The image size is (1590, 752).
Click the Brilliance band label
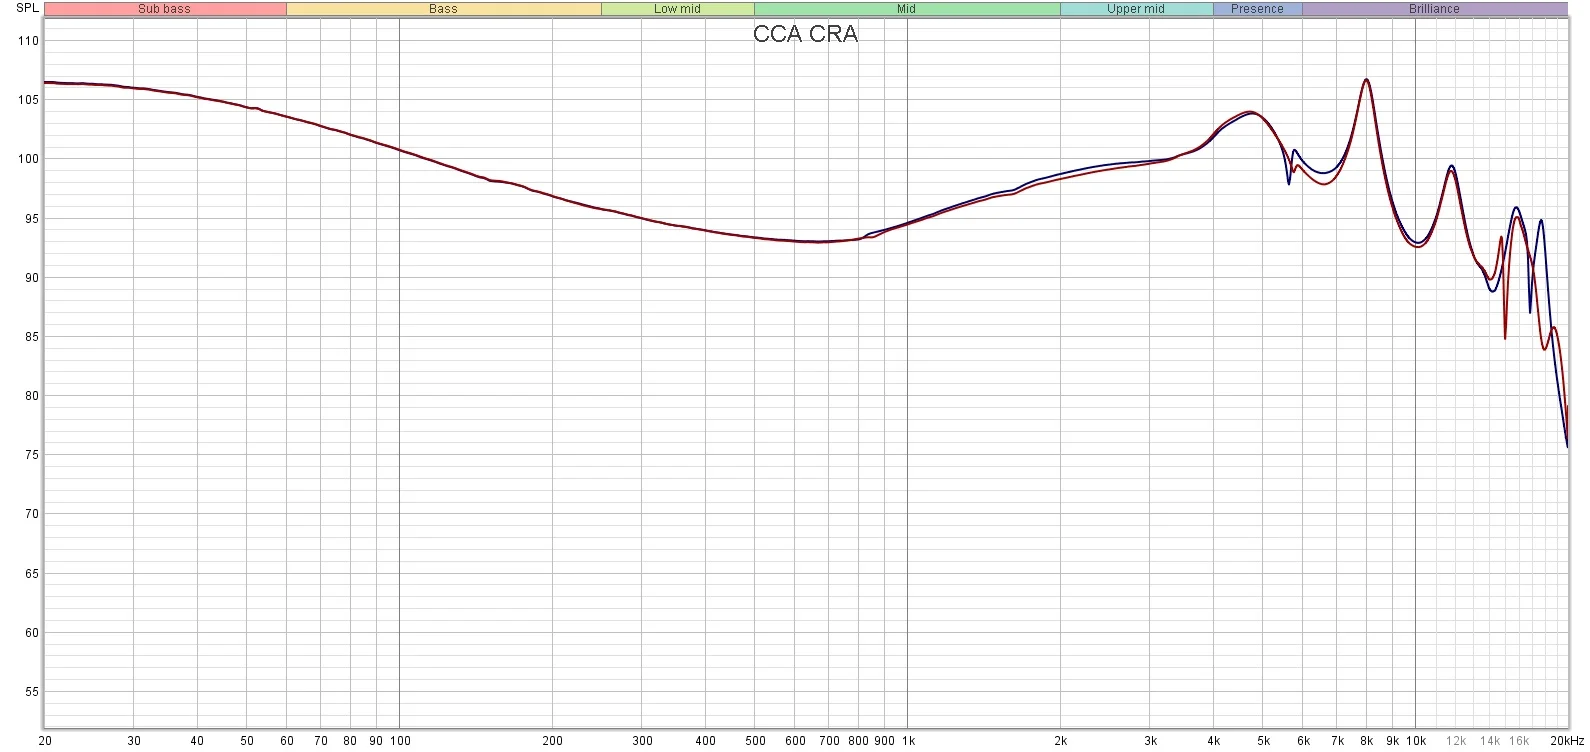click(1434, 9)
